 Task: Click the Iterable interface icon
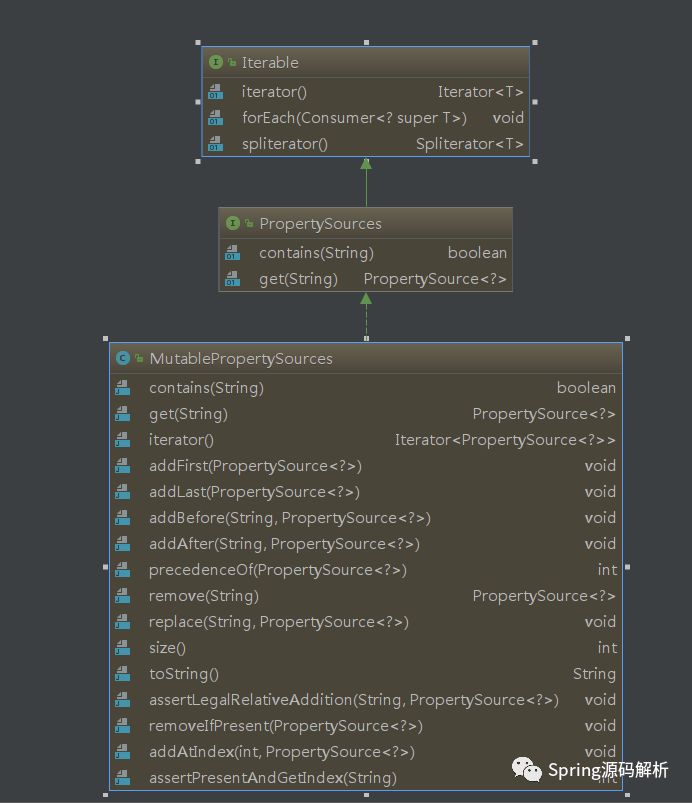(216, 62)
